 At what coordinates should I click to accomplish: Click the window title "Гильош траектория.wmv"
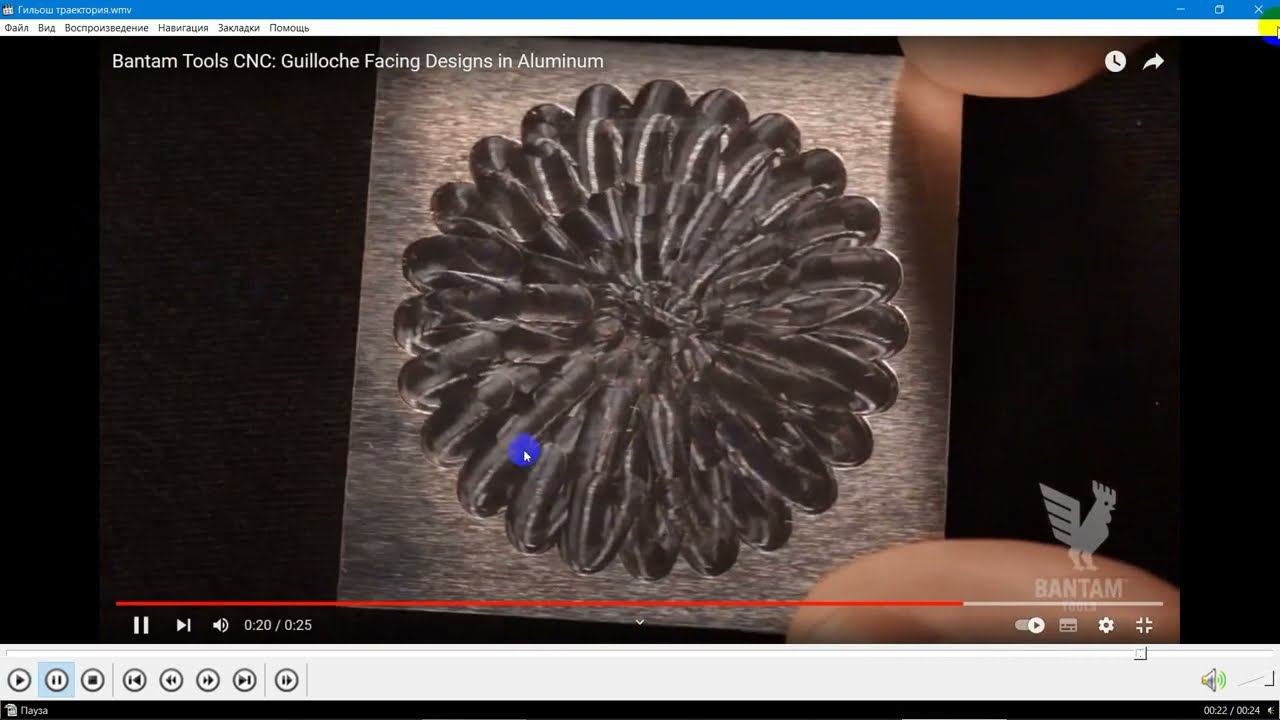75,9
